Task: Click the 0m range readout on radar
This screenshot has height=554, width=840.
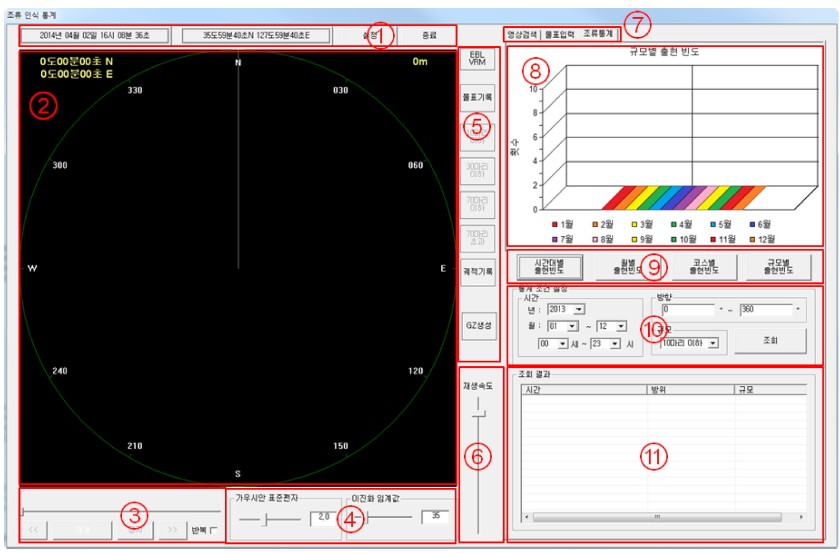Action: [x=420, y=62]
